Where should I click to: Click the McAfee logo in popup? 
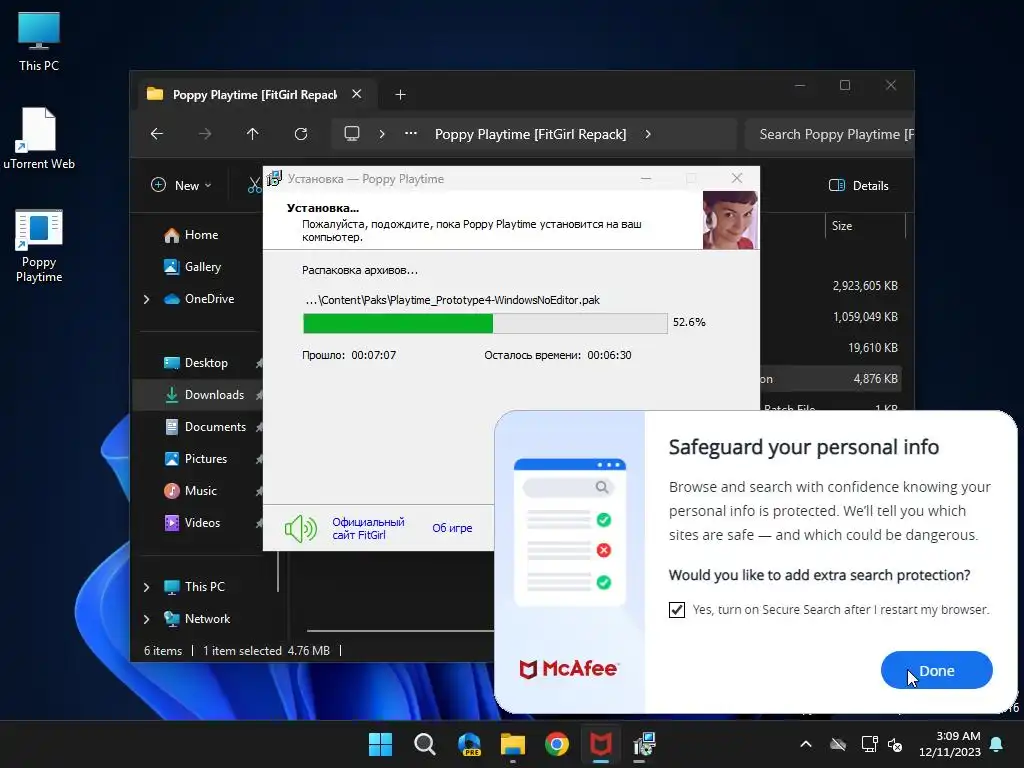pos(568,669)
